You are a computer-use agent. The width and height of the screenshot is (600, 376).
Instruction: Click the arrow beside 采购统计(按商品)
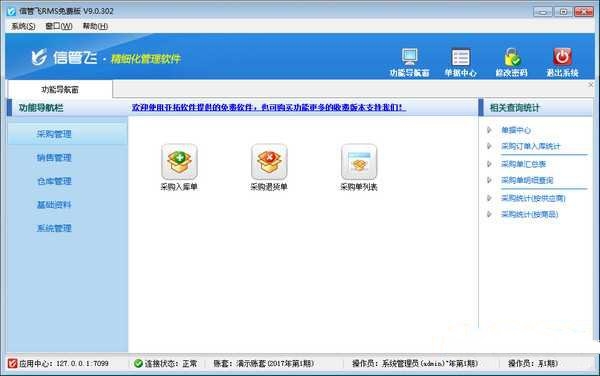[x=489, y=214]
